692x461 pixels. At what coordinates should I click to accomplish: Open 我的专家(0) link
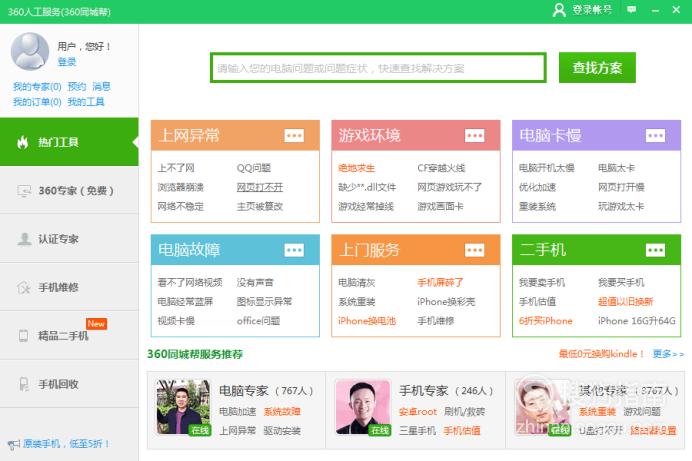[37, 86]
